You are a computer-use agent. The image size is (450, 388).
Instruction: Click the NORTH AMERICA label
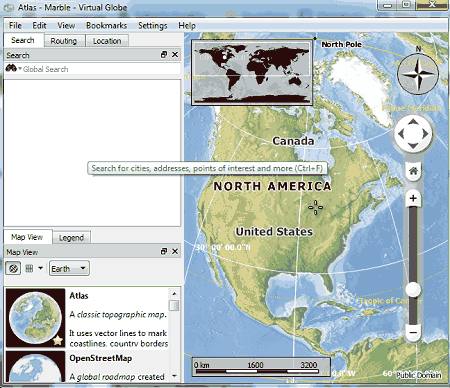coord(272,186)
